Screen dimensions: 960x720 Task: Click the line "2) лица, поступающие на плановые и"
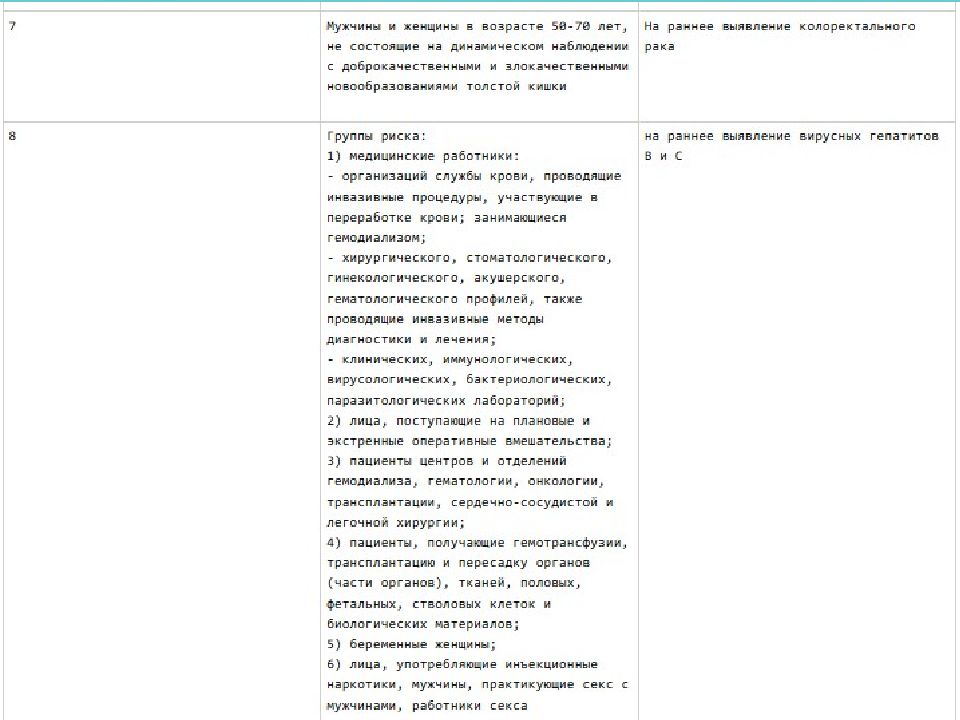point(458,421)
